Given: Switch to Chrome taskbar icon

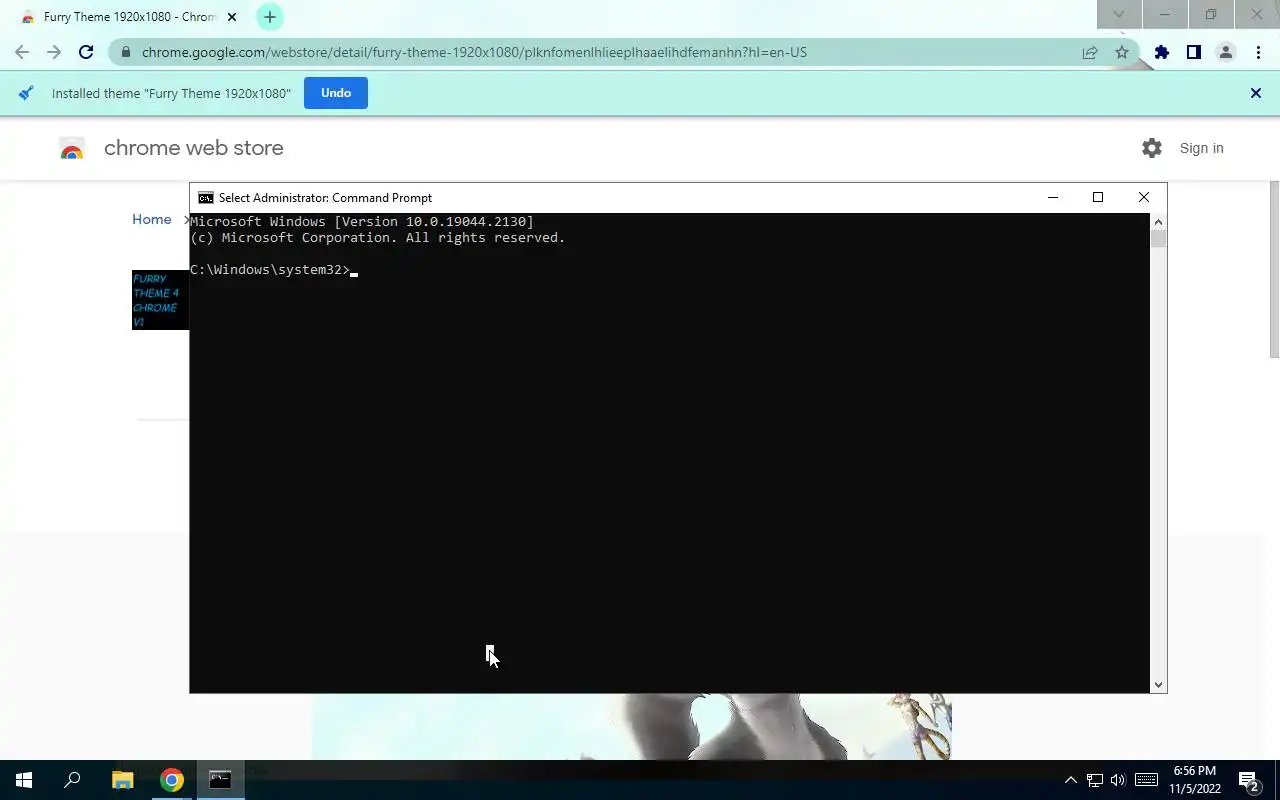Looking at the screenshot, I should click(x=172, y=780).
